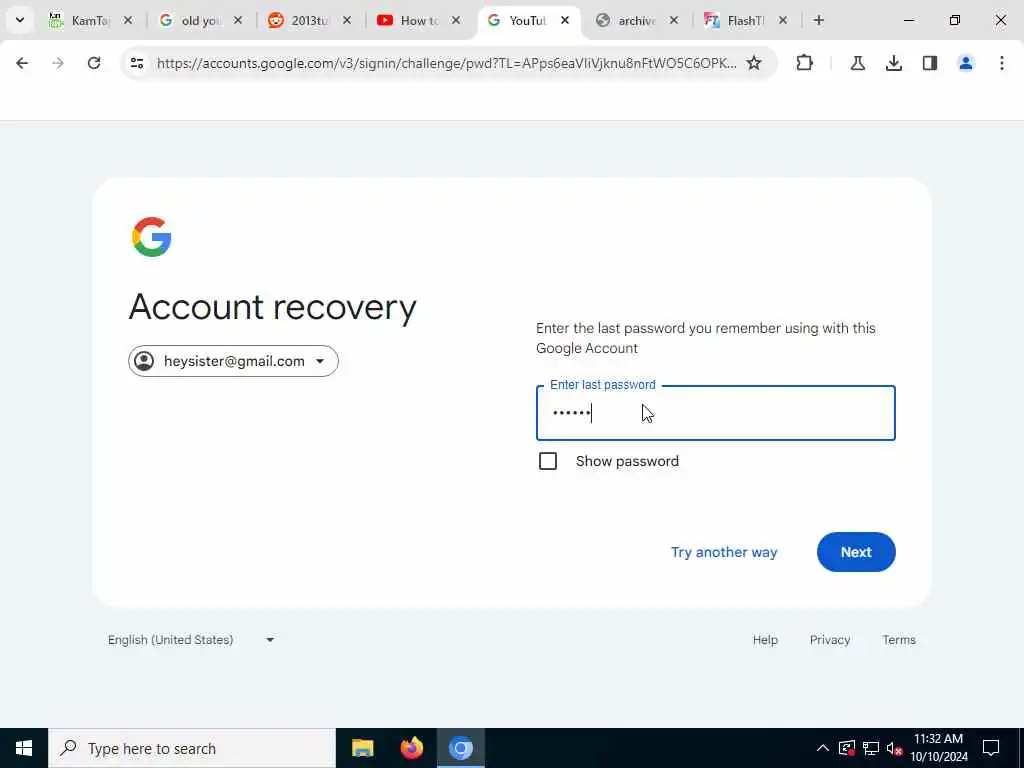Click the browser forward arrow
Viewport: 1024px width, 768px height.
click(58, 63)
